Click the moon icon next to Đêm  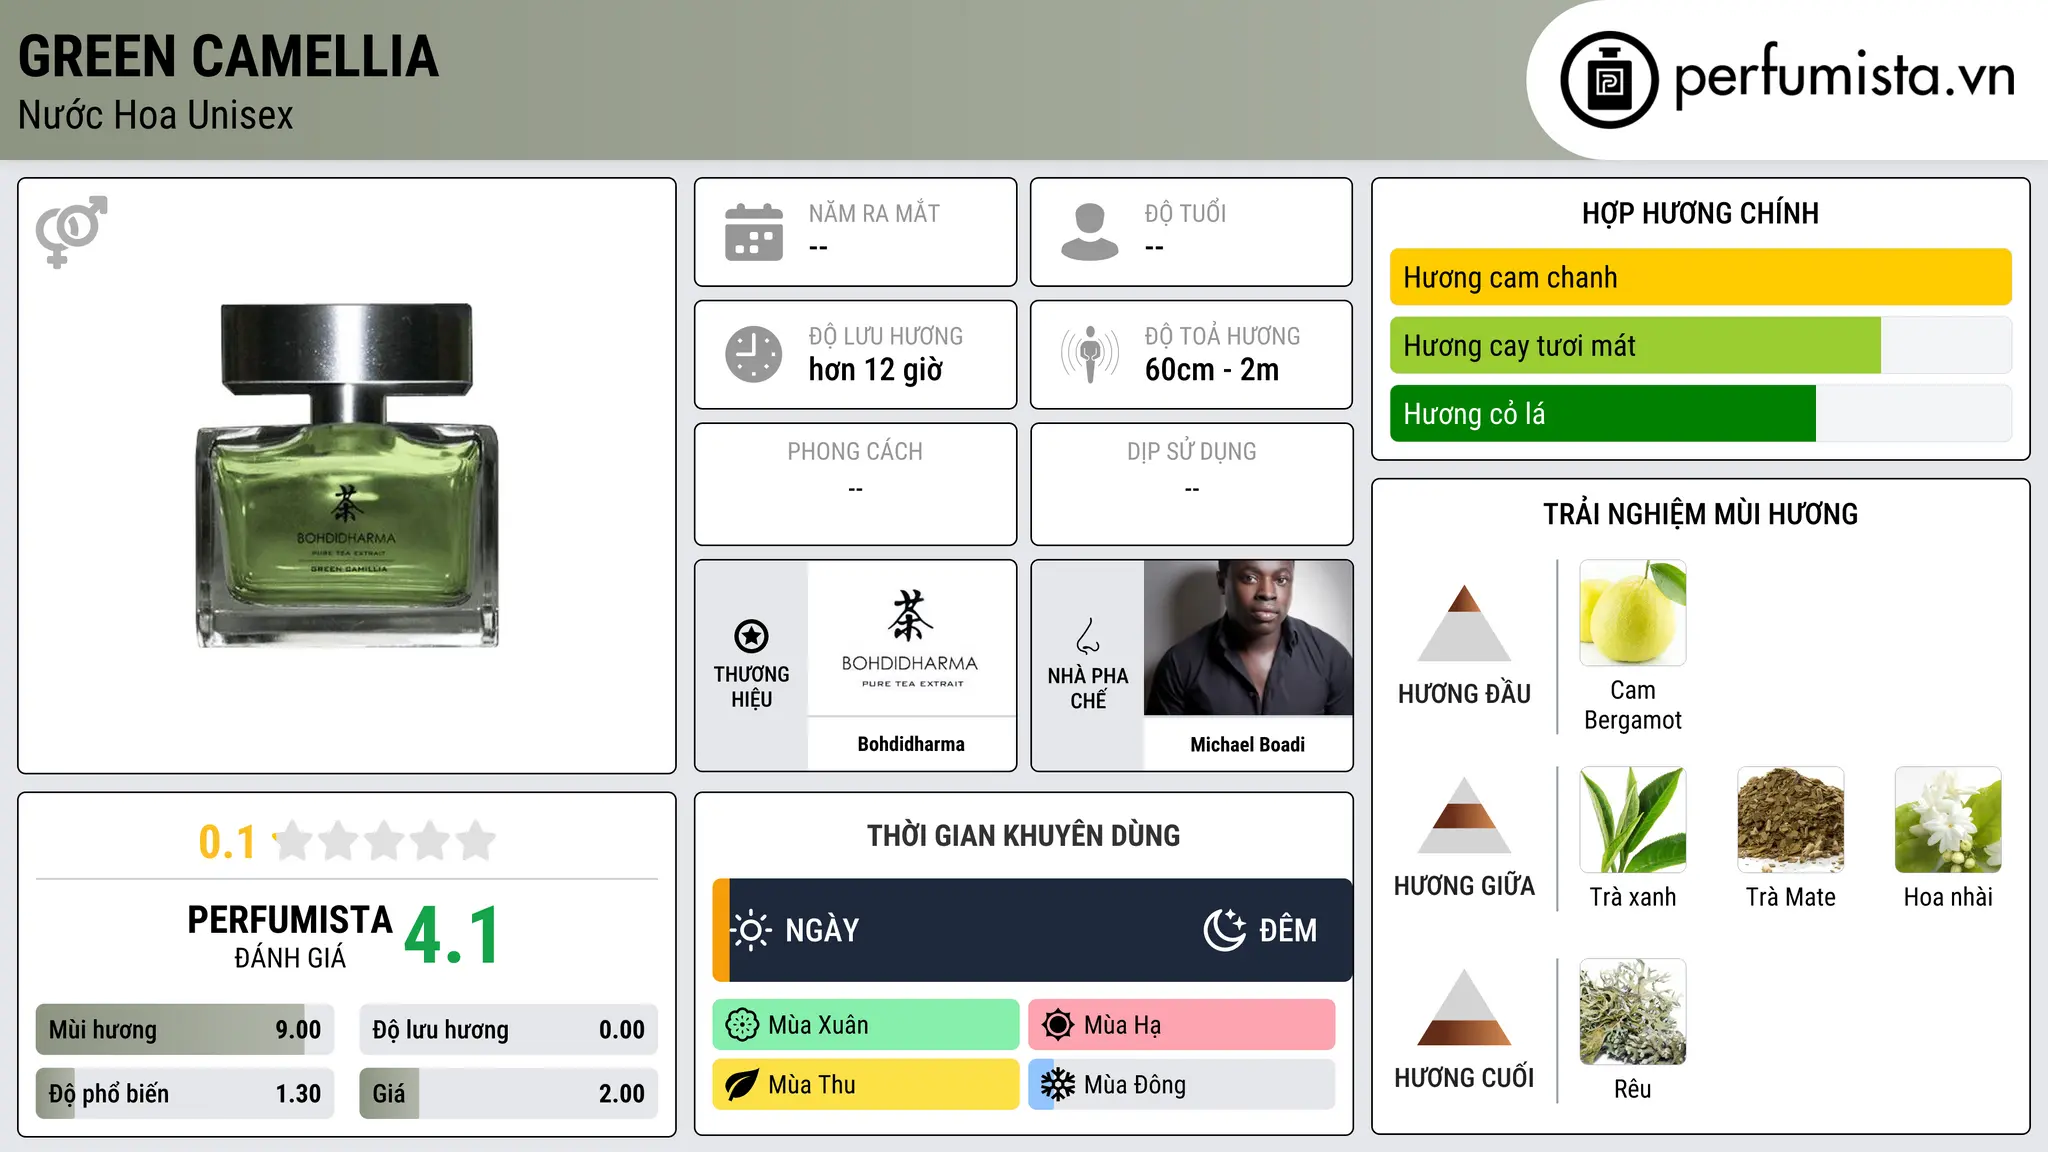tap(1224, 930)
